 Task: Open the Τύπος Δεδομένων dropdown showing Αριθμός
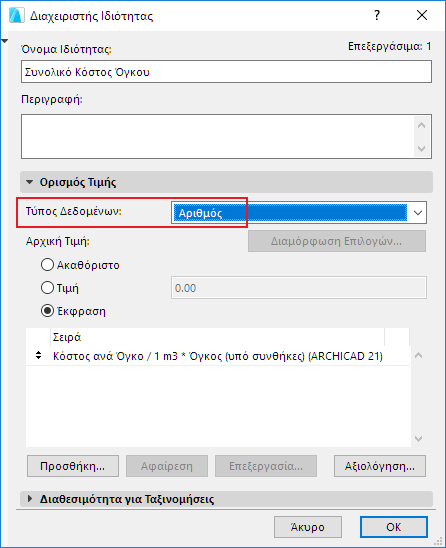point(299,212)
